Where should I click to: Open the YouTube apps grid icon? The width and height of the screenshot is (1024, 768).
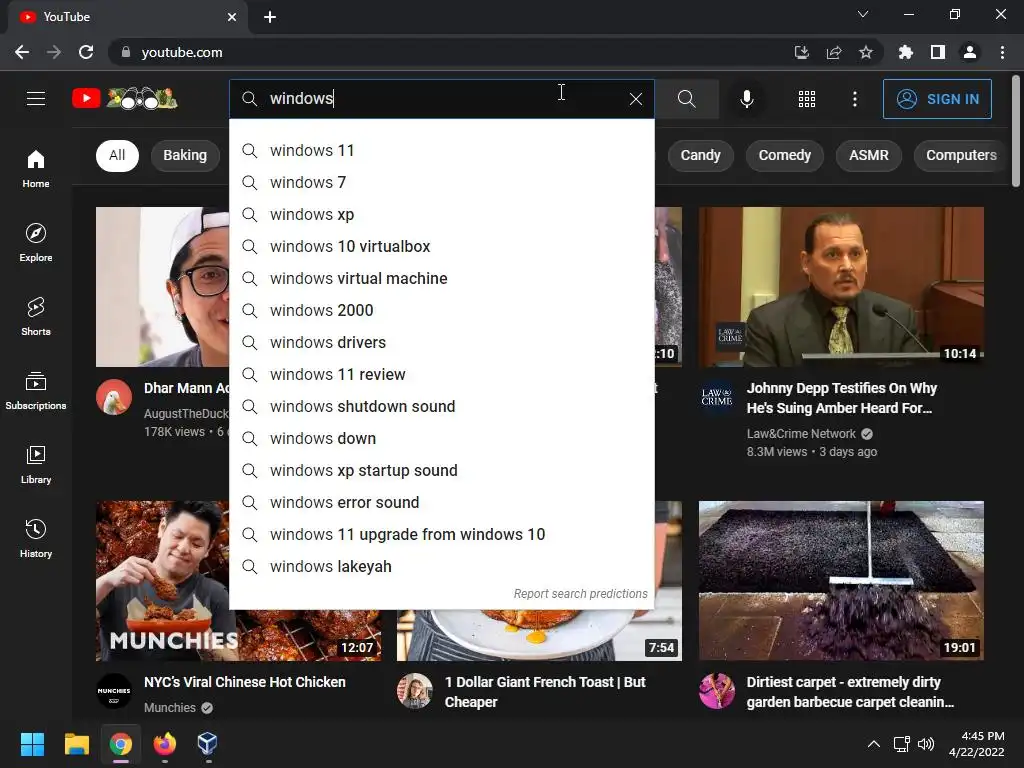[807, 99]
